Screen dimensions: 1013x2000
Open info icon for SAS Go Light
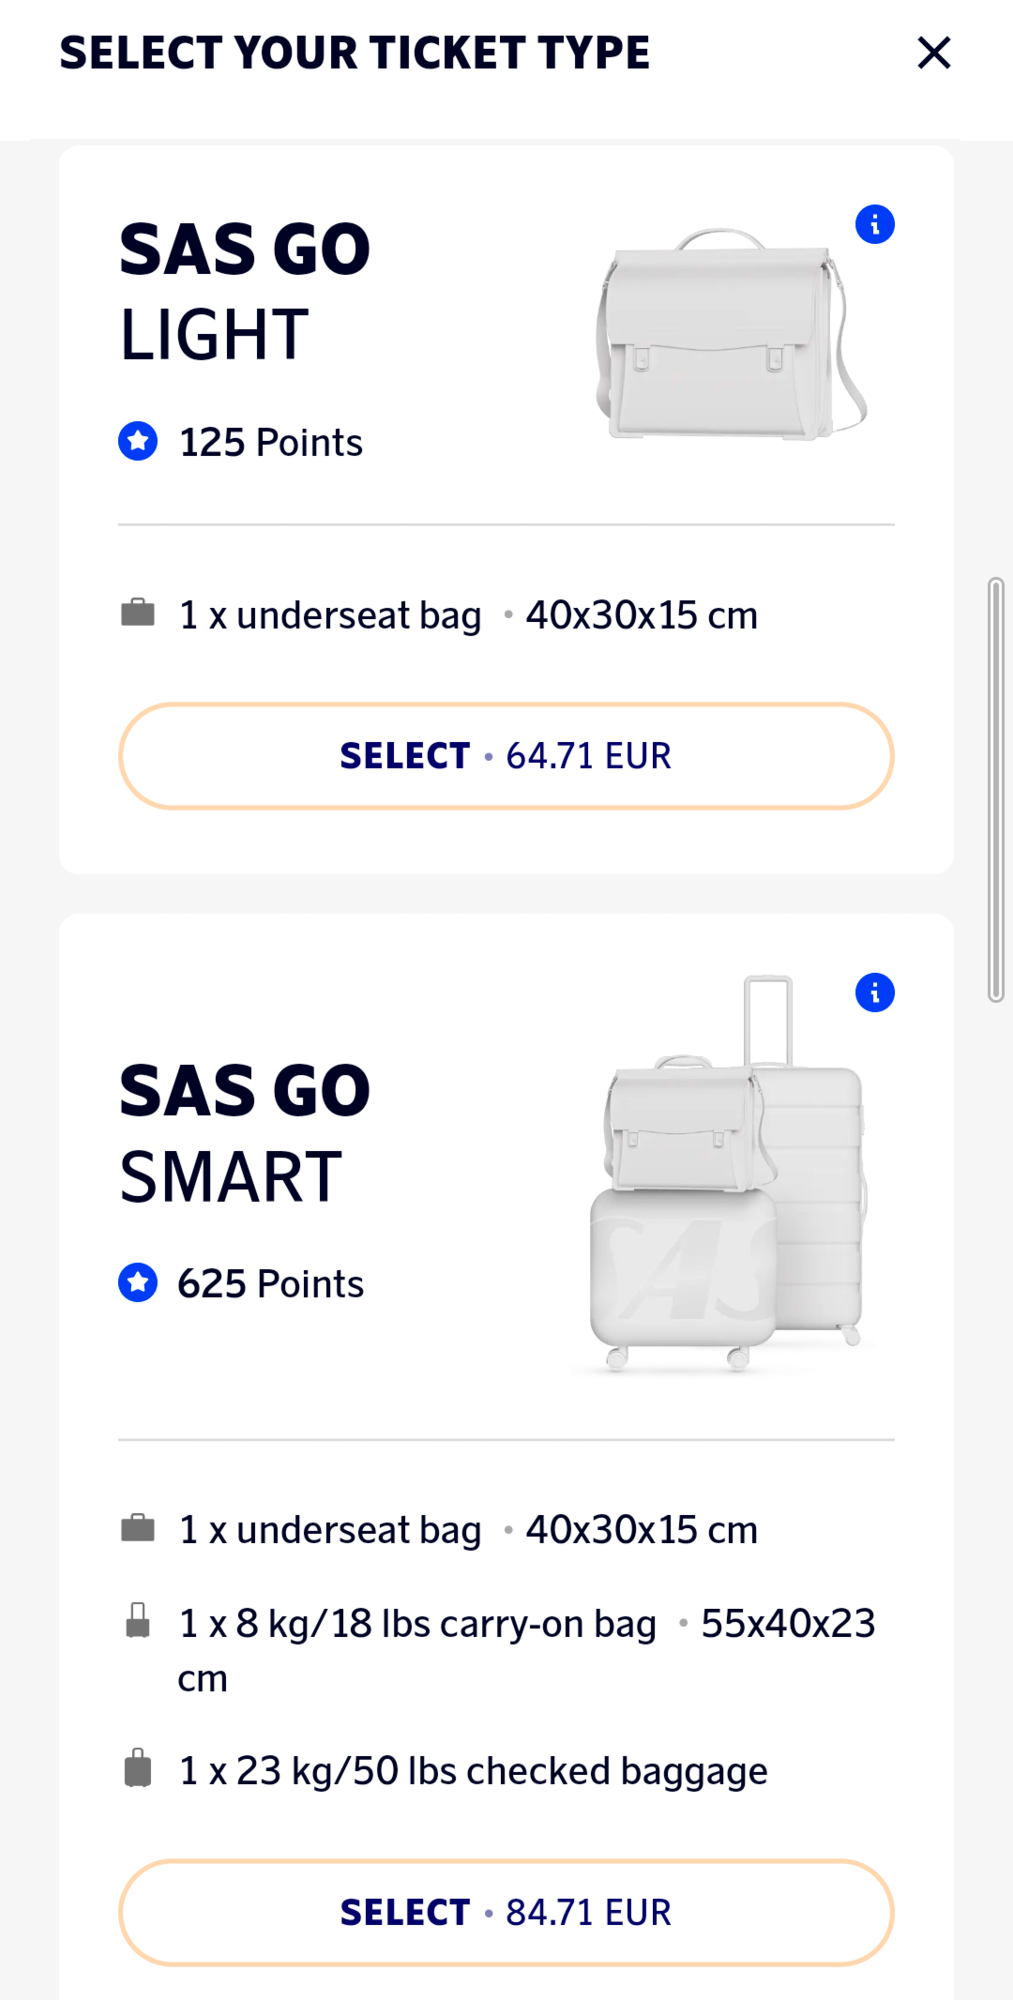tap(875, 225)
